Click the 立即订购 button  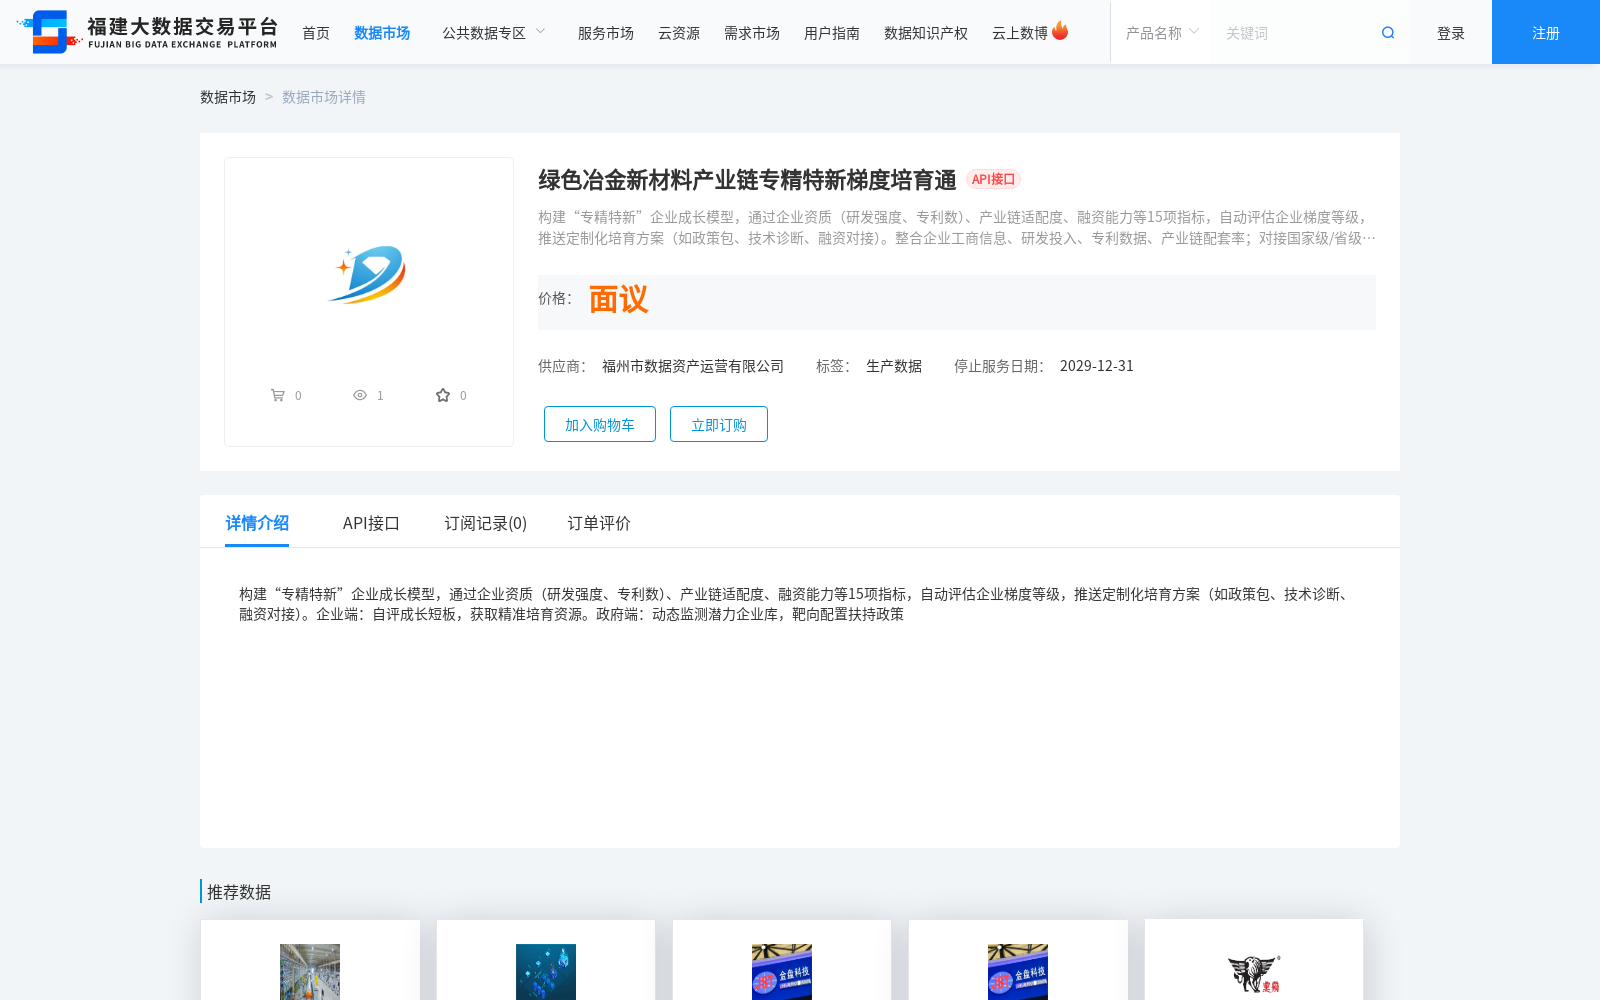click(x=719, y=424)
